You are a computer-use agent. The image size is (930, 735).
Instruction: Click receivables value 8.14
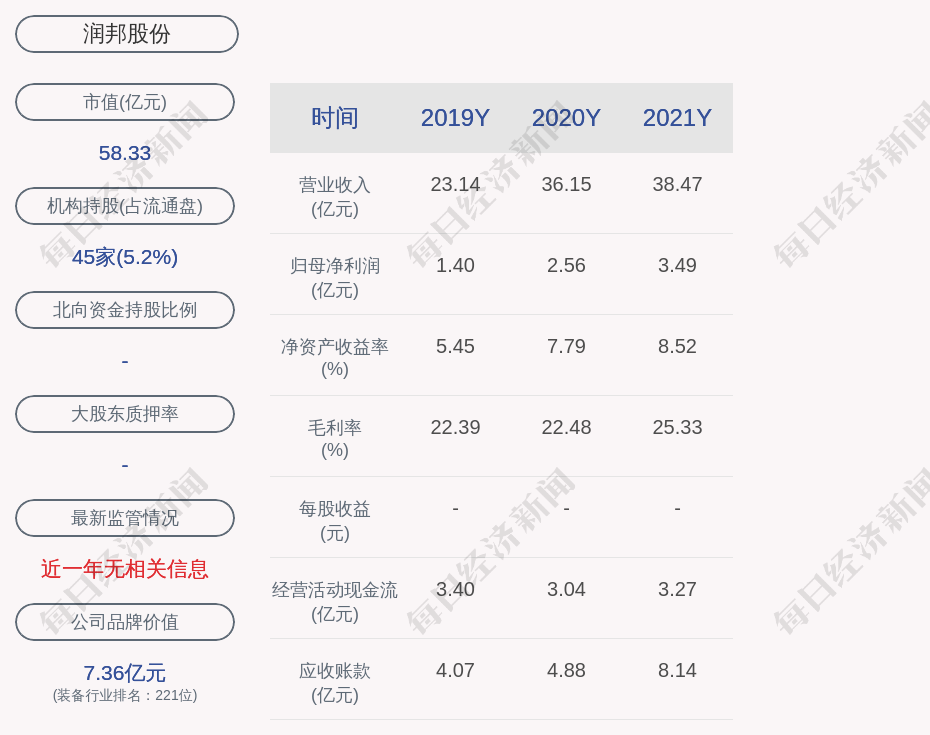677,670
